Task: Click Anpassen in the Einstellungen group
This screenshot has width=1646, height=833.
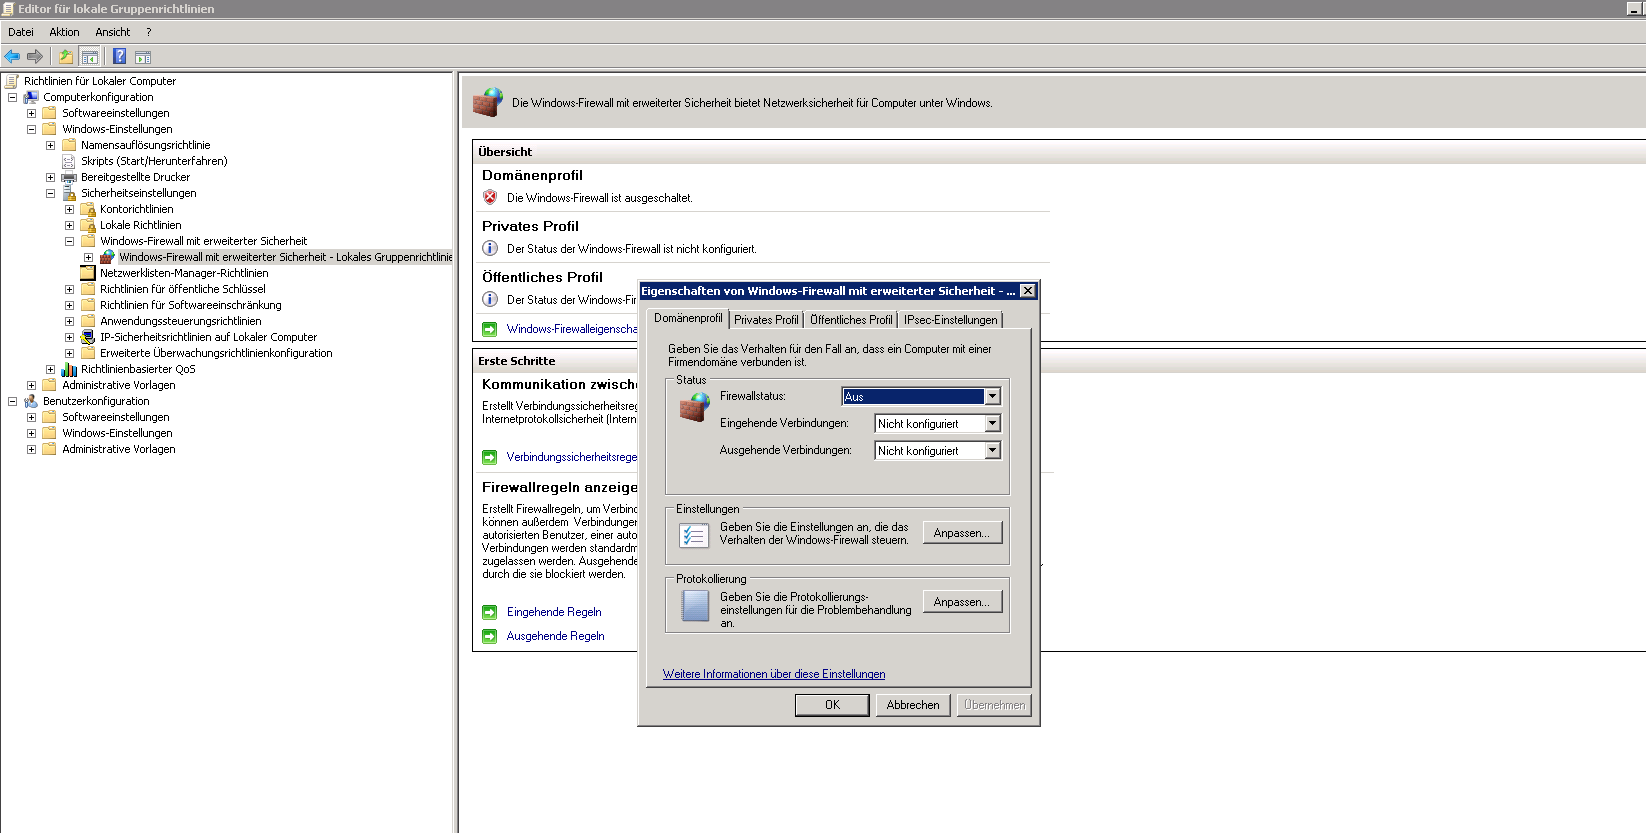Action: (962, 533)
